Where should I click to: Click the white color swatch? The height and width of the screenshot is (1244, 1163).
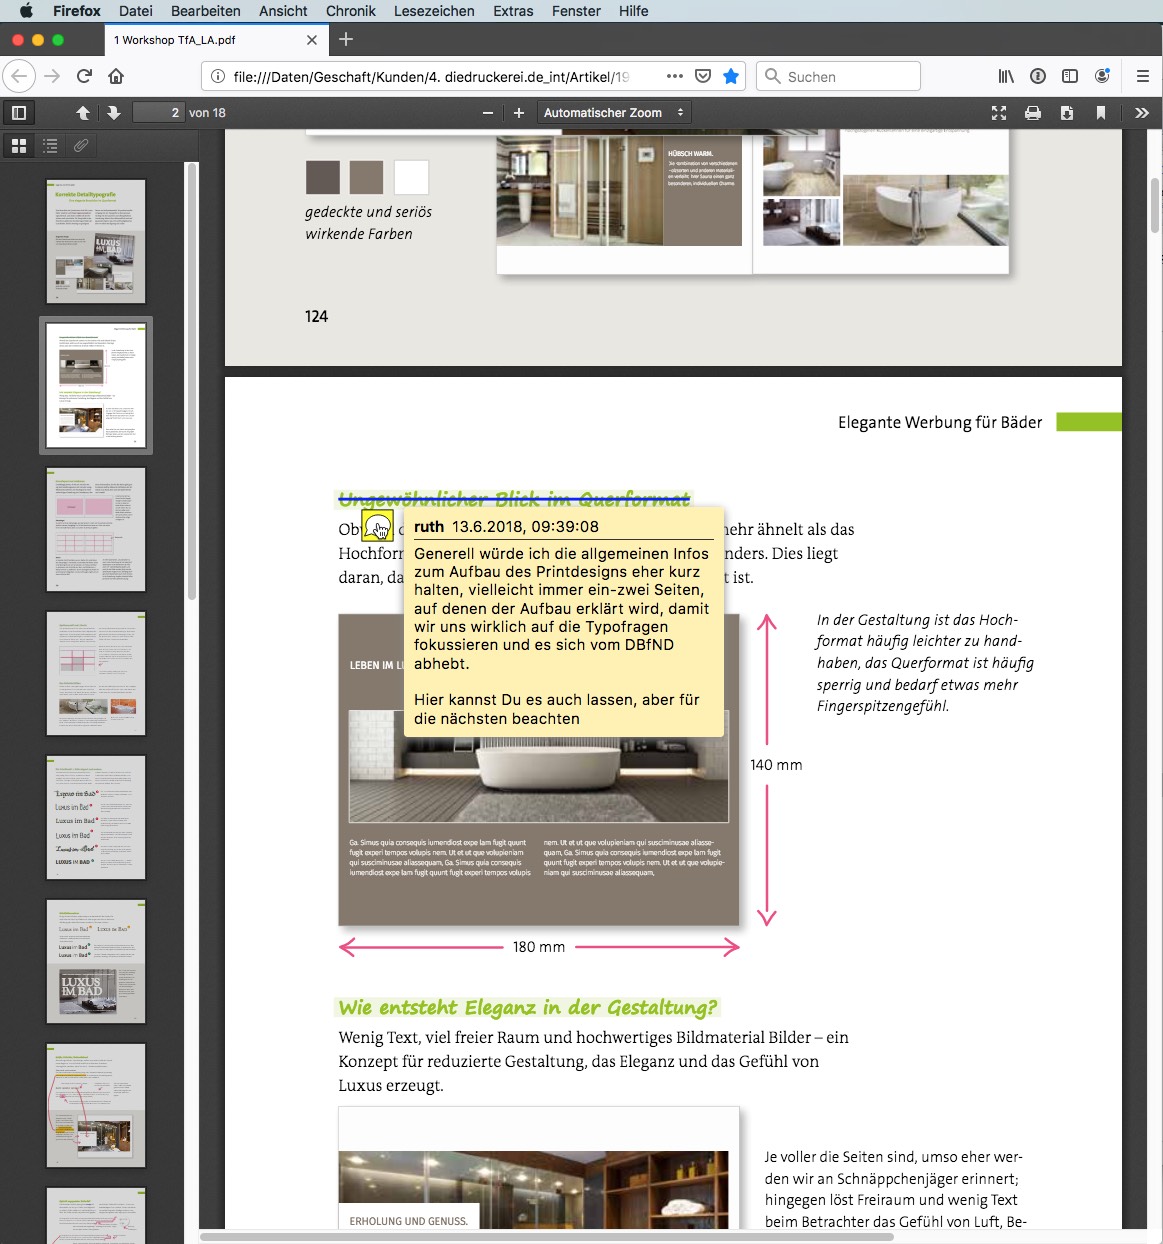tap(411, 177)
